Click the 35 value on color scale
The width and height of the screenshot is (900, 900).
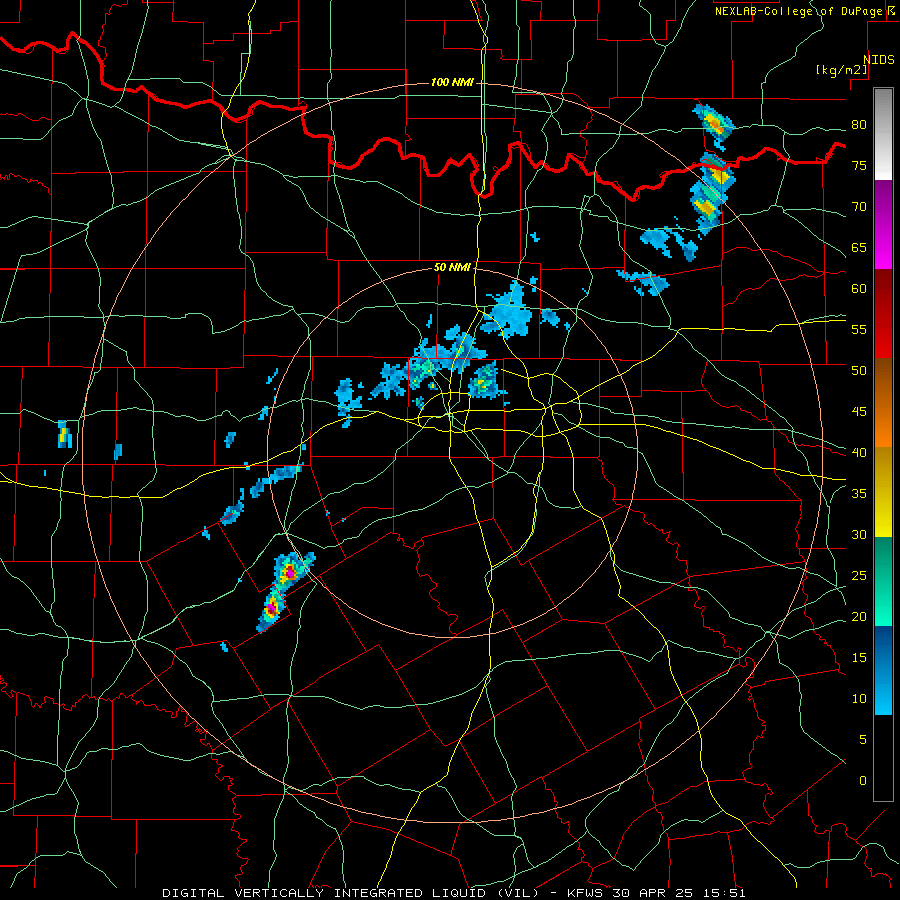click(859, 494)
